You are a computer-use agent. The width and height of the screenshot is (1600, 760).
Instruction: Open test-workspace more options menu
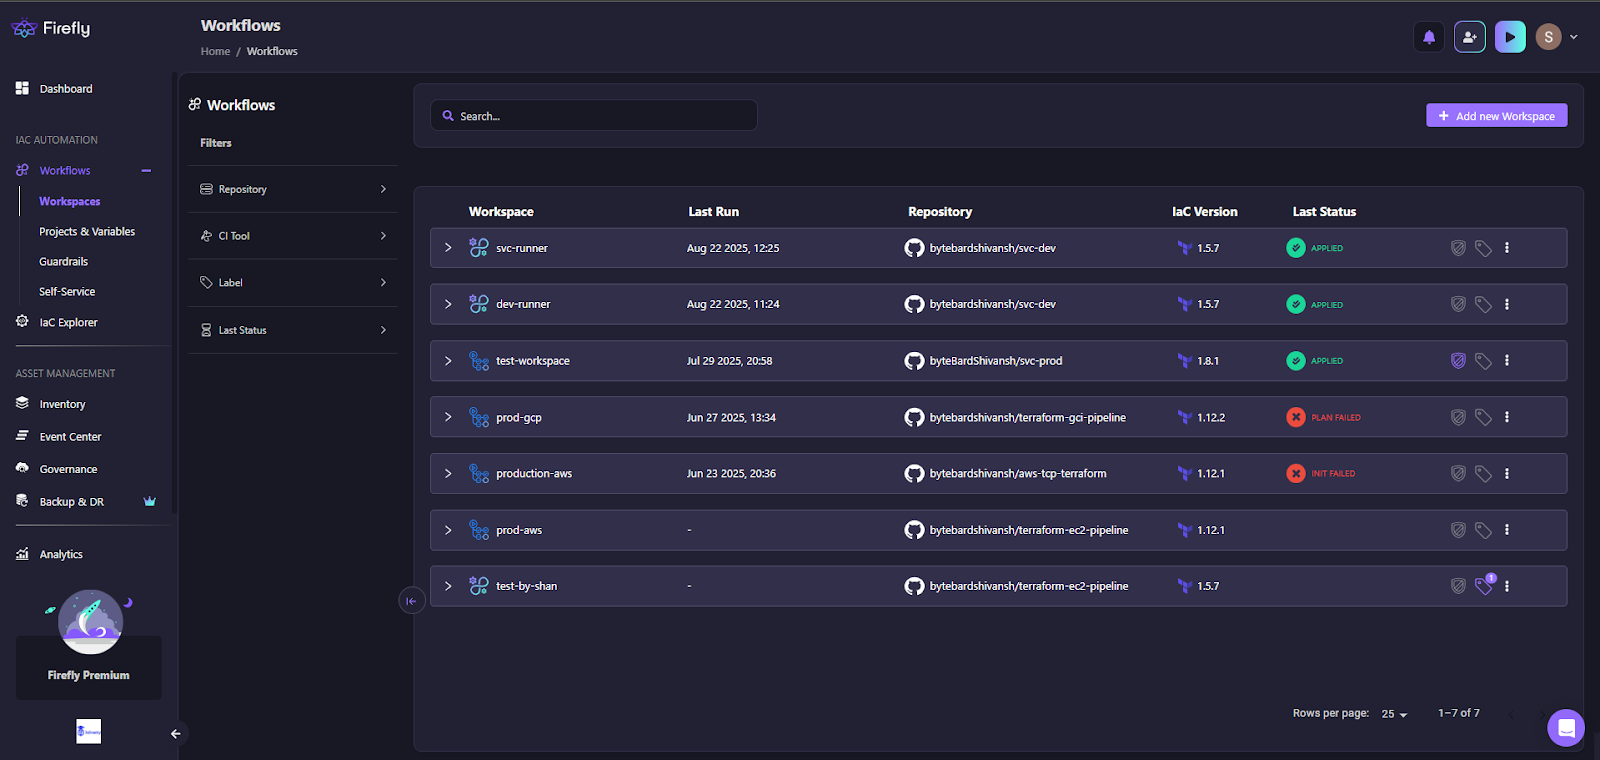pos(1507,361)
